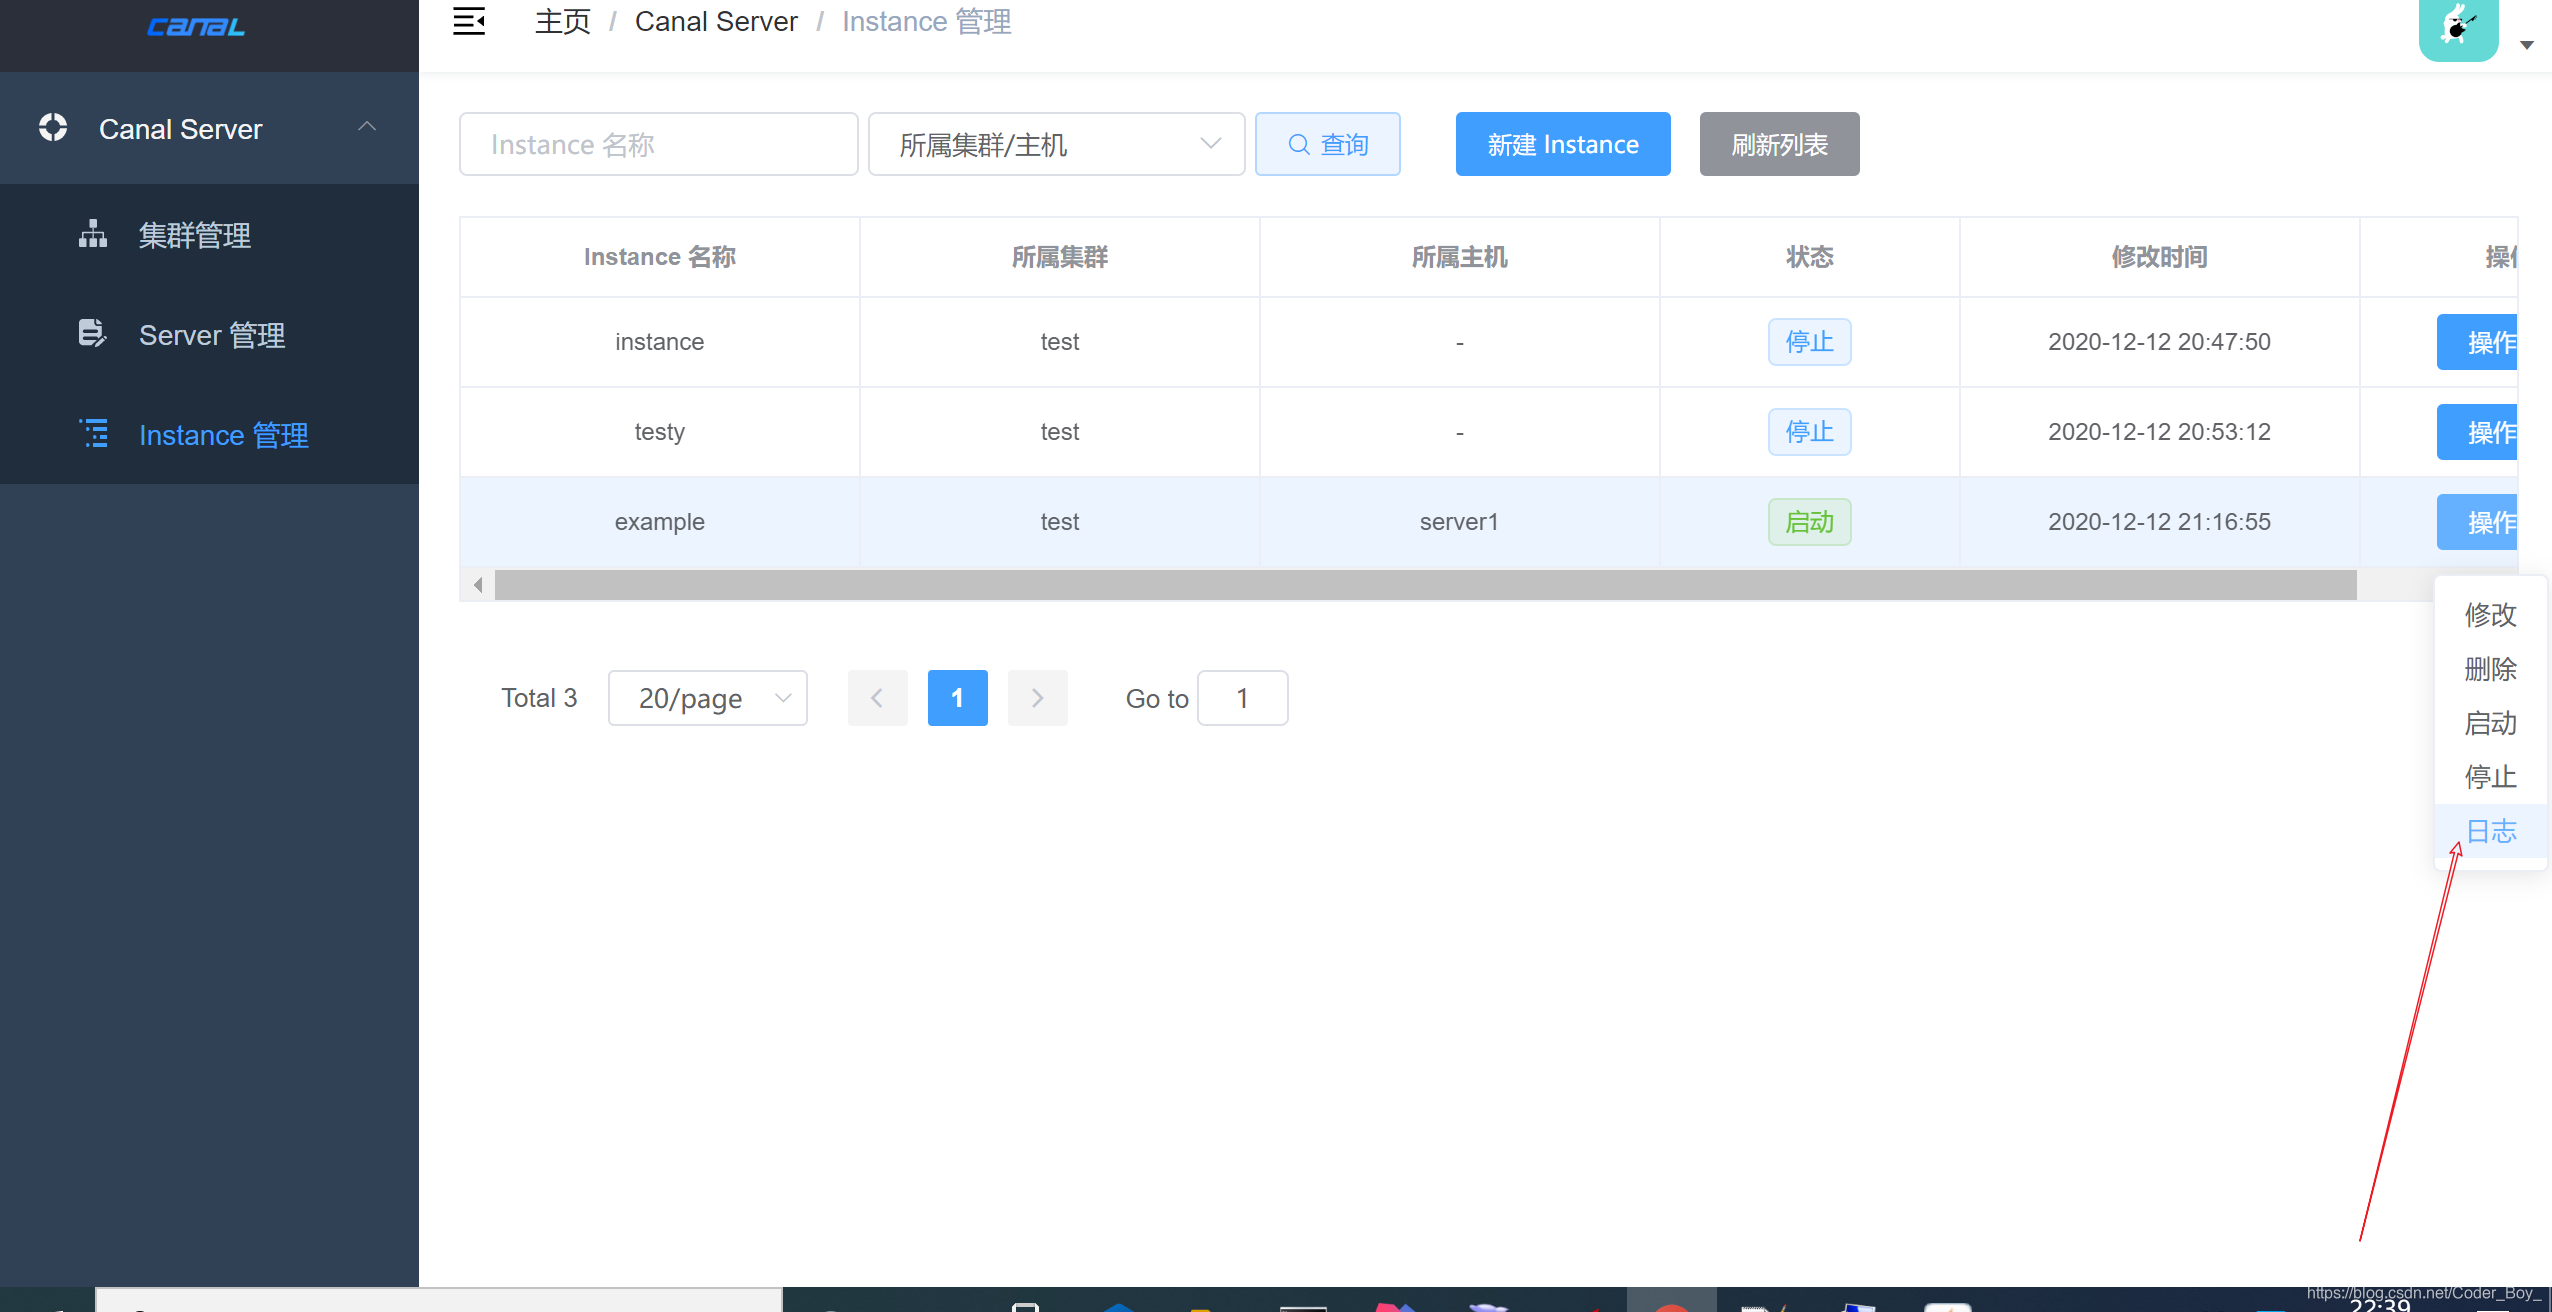
Task: Click 启动 status tag of example row
Action: coord(1810,522)
